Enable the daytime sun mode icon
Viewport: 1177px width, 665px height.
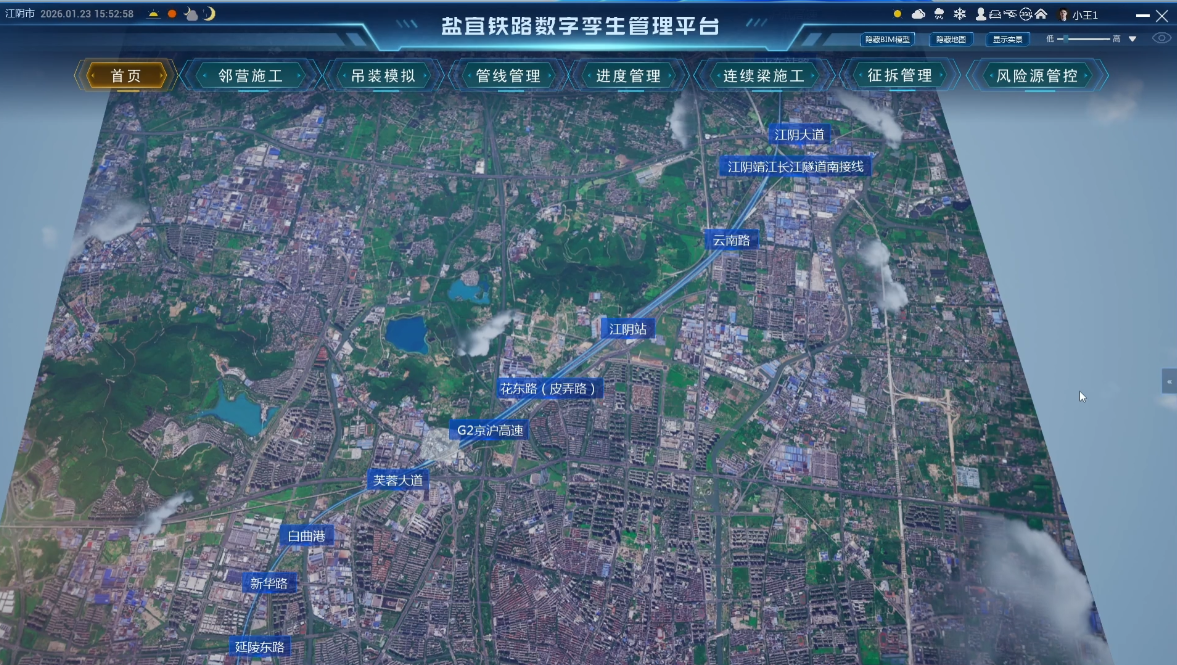click(172, 13)
